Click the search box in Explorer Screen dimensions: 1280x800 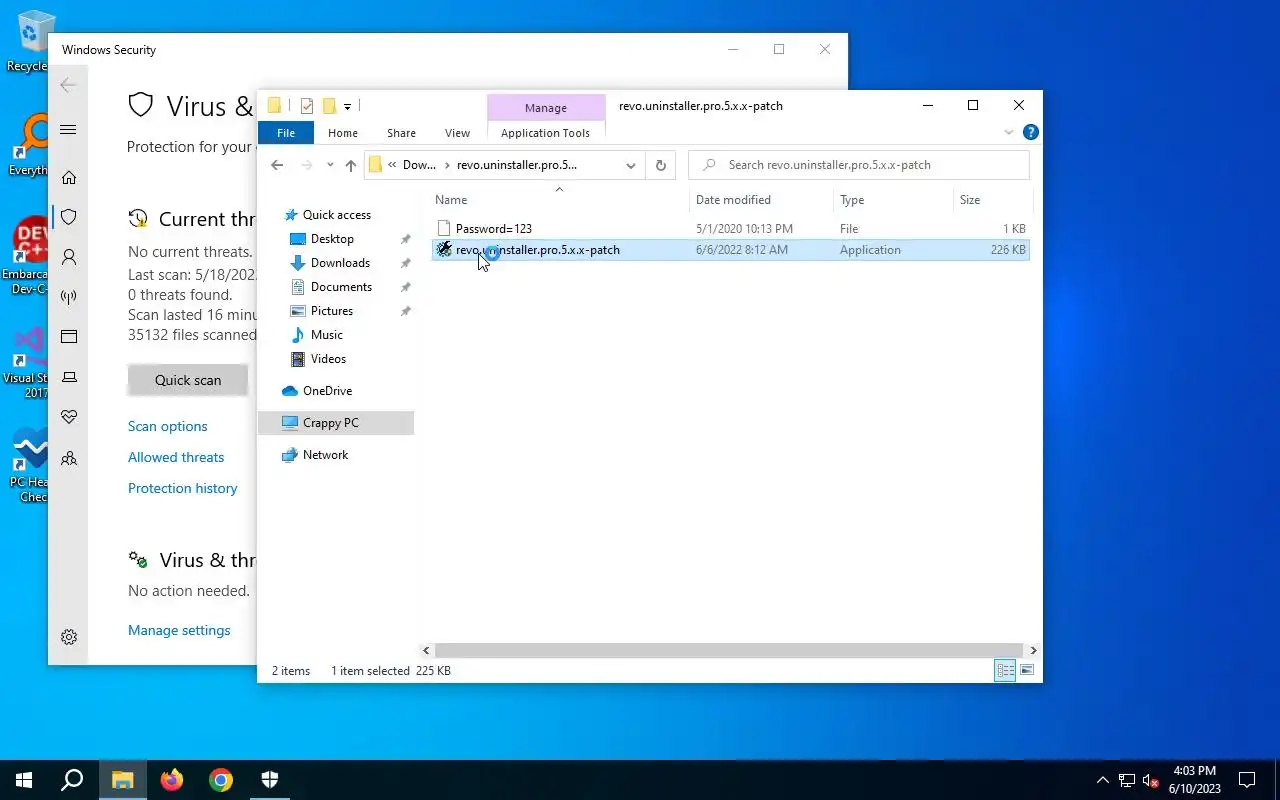click(x=859, y=165)
